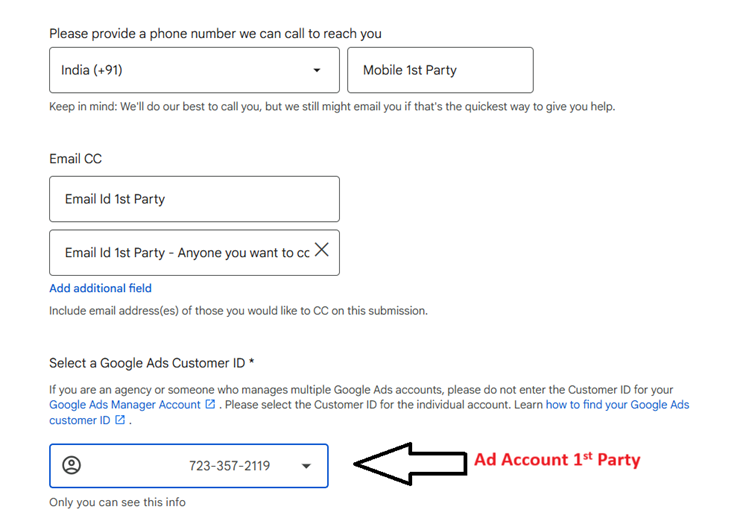752x527 pixels.
Task: Click the account avatar icon in dropdown
Action: [71, 465]
